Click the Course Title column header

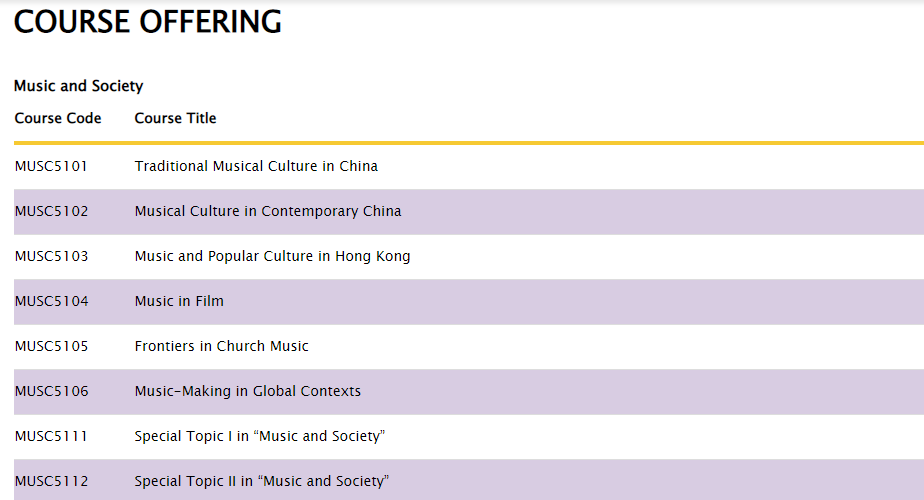[175, 118]
